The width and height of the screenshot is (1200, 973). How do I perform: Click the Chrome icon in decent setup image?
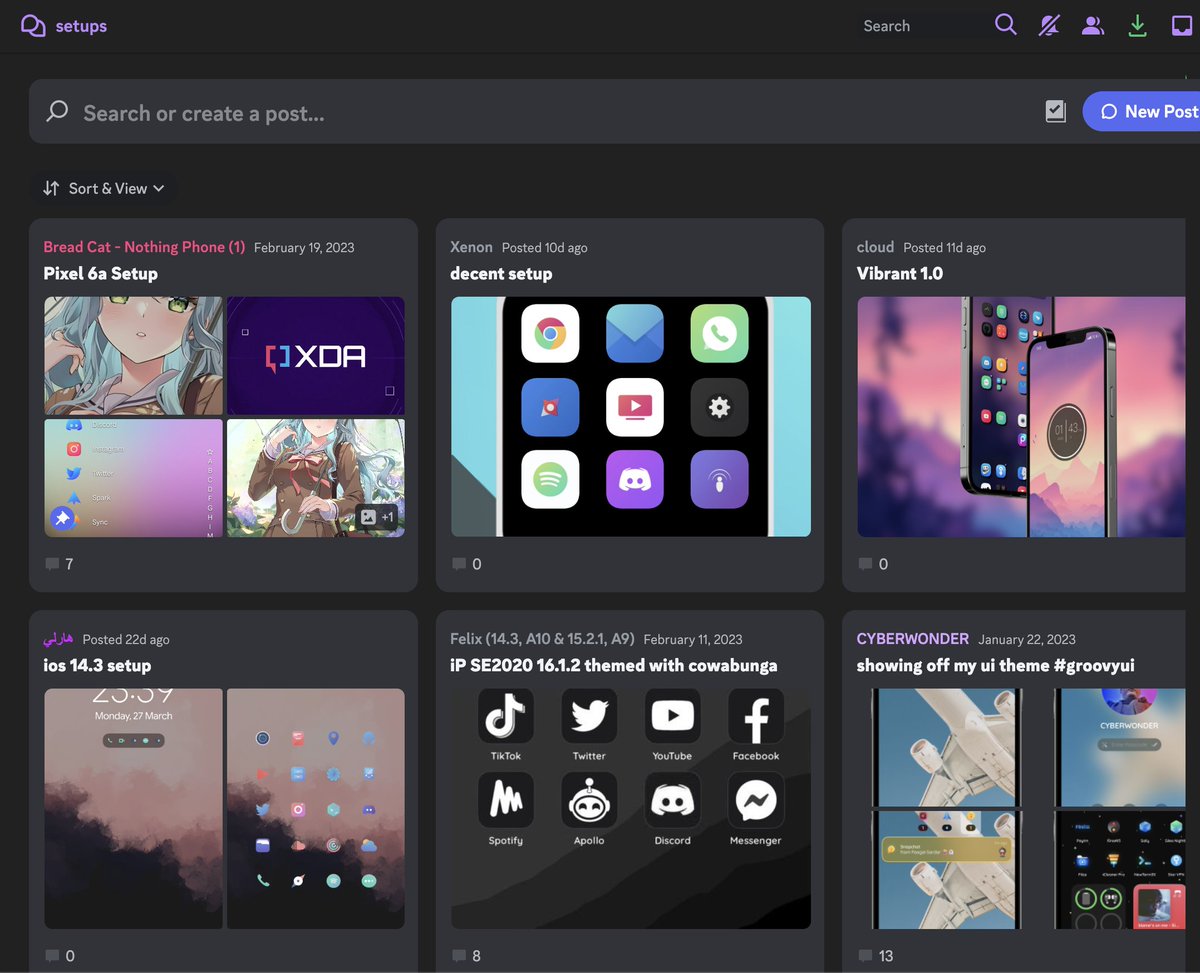pos(550,333)
